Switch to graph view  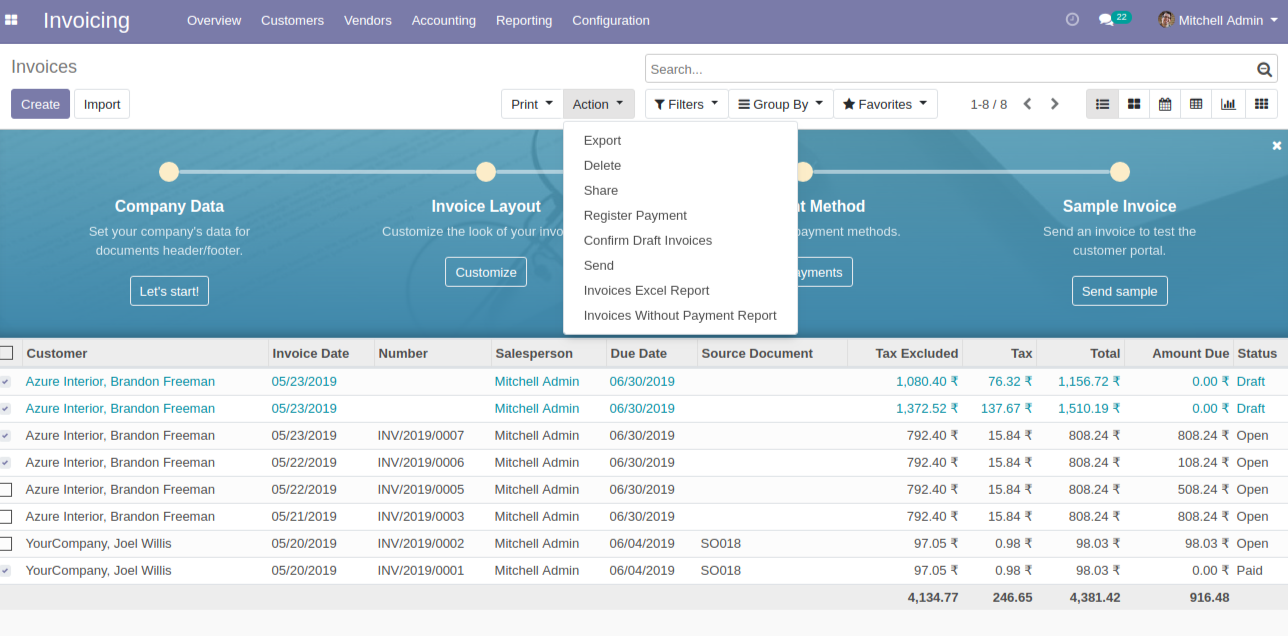(x=1228, y=104)
